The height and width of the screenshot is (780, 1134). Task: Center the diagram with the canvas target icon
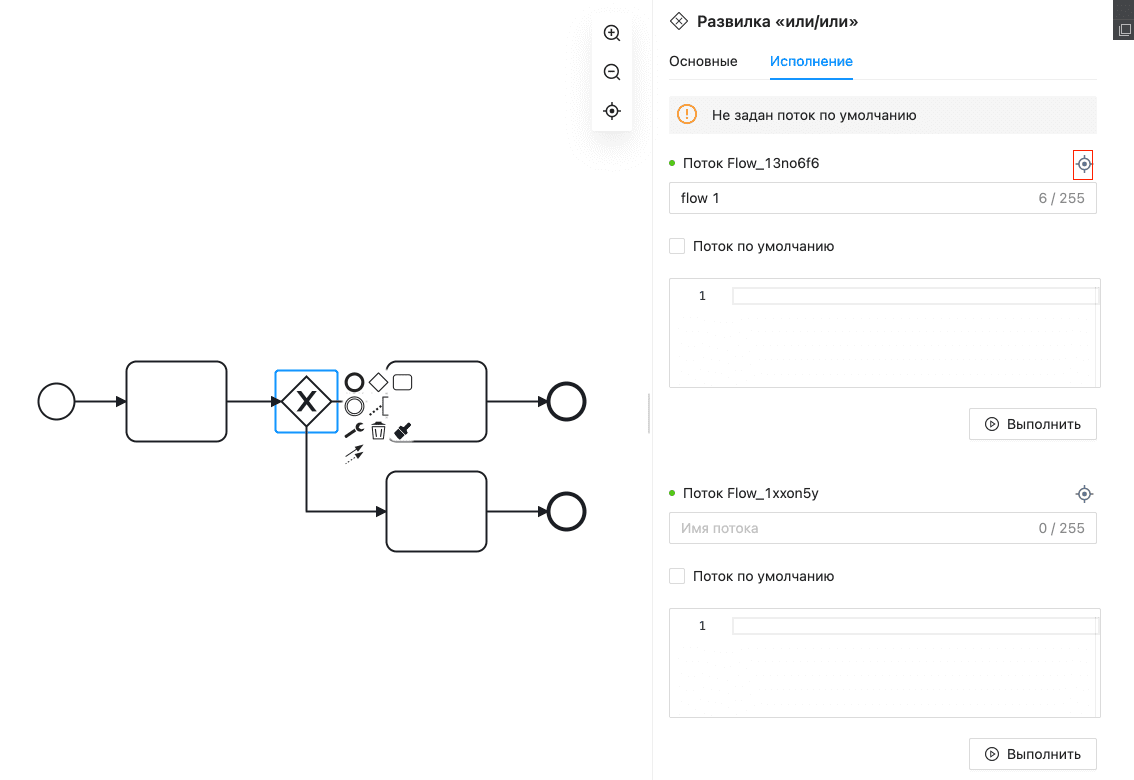[612, 111]
